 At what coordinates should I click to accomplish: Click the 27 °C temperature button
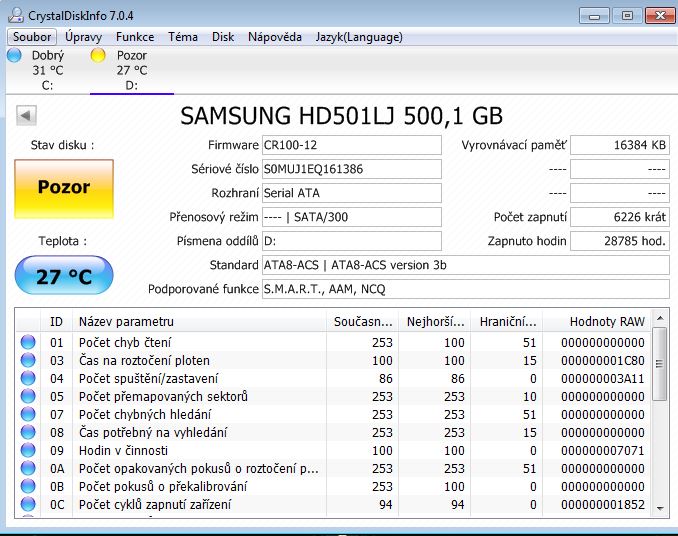point(64,277)
